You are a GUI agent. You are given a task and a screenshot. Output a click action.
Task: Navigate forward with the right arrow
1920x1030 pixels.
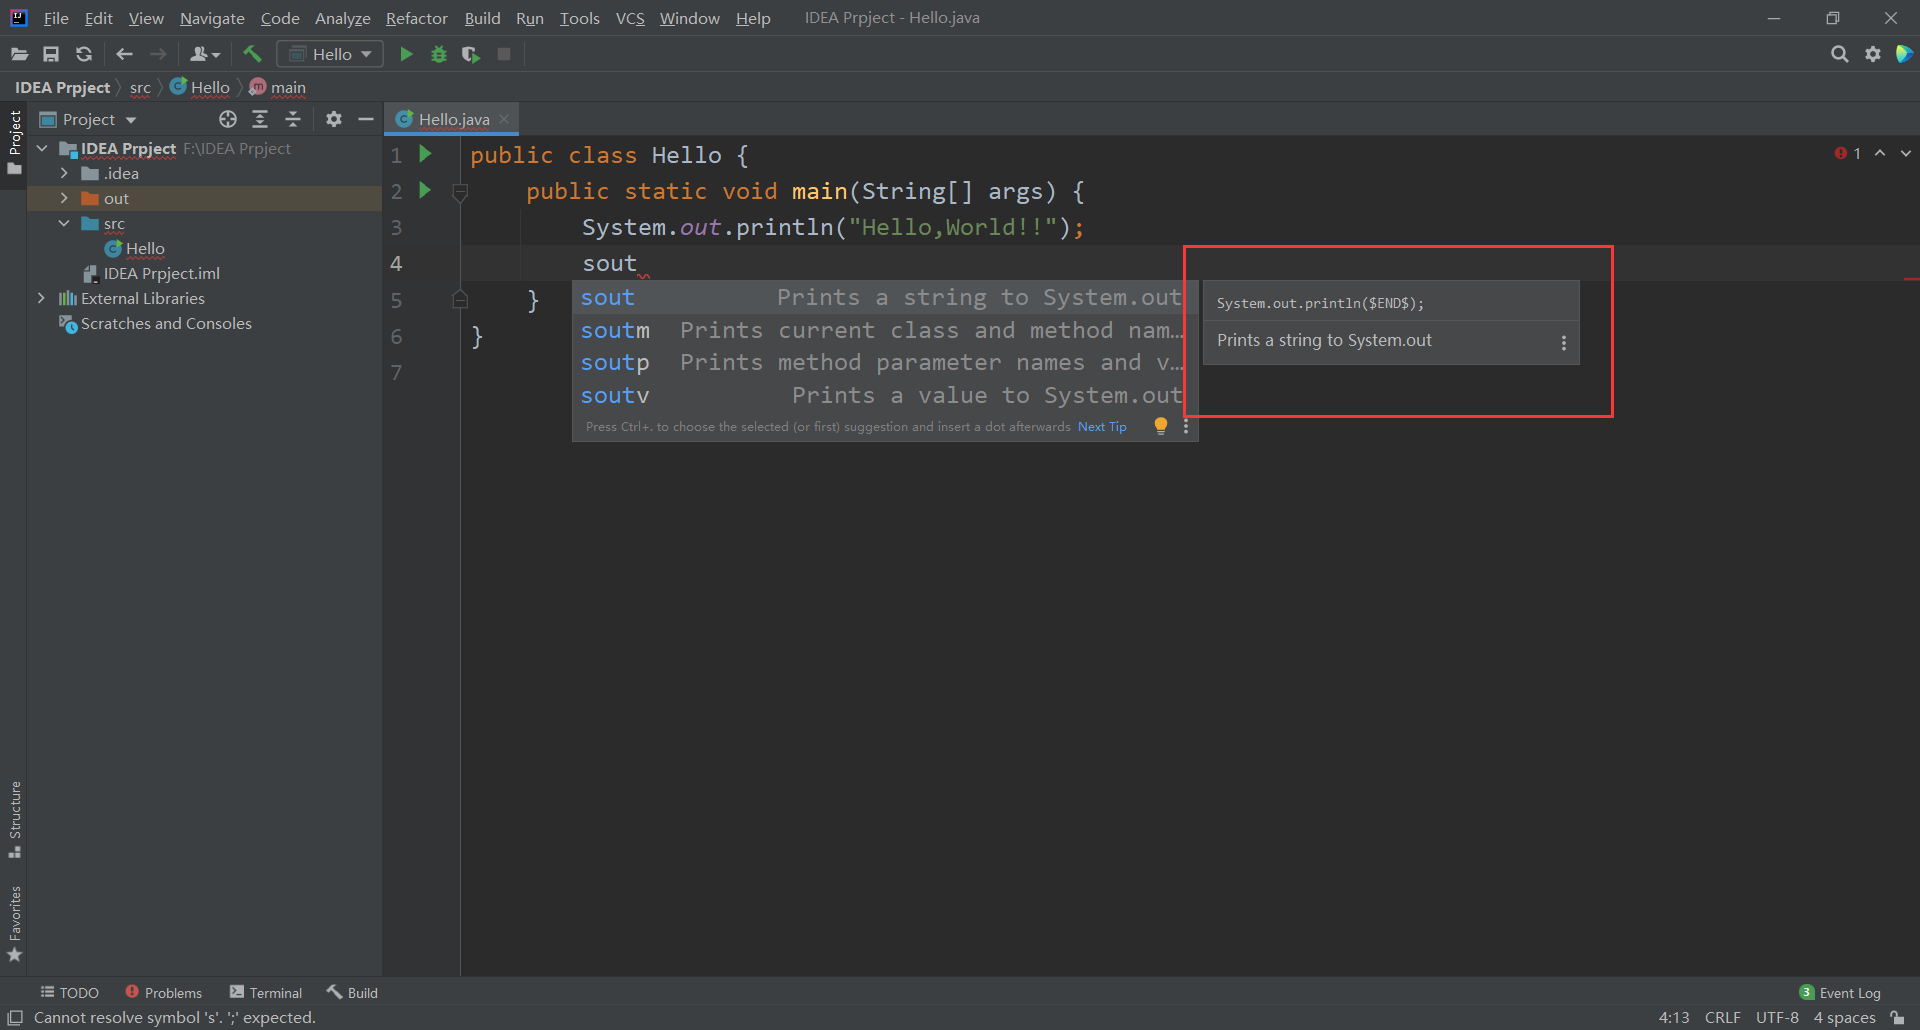point(158,54)
